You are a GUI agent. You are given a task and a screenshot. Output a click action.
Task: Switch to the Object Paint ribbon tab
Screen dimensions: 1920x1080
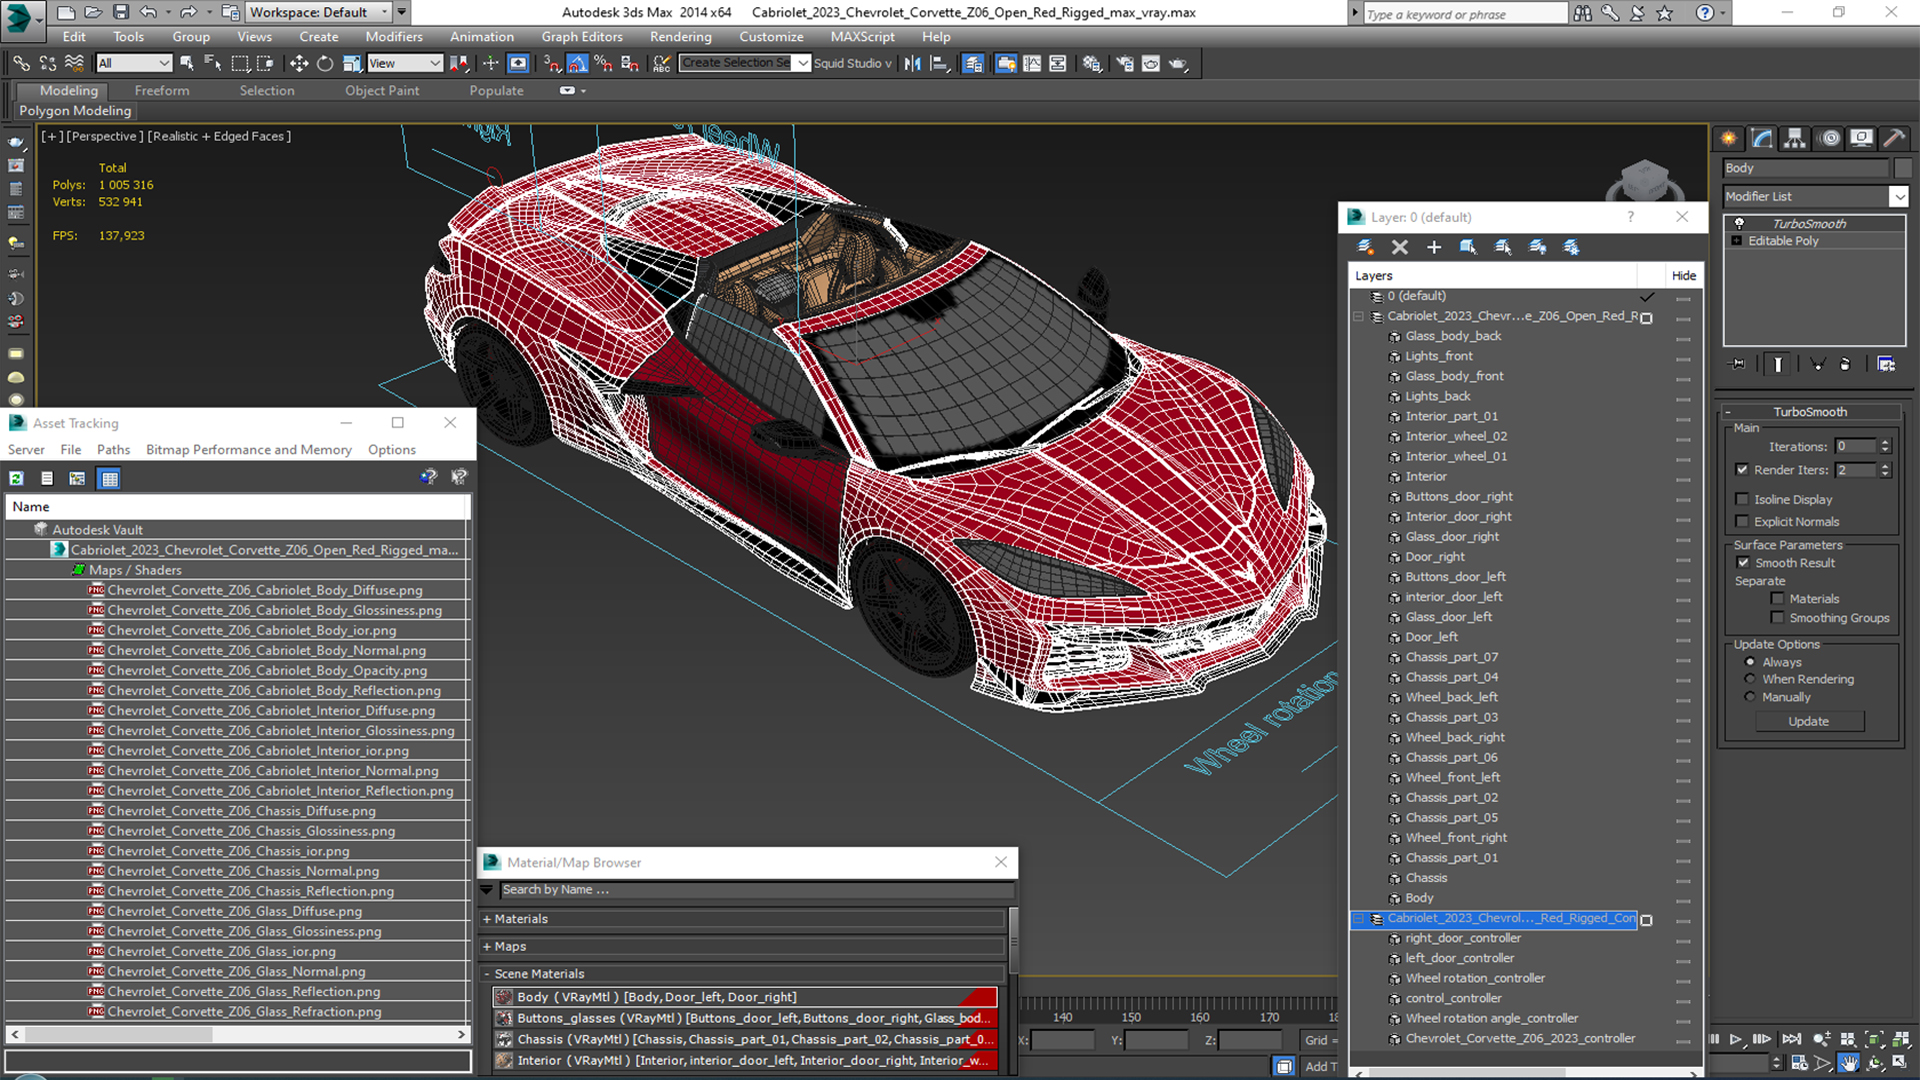point(382,90)
